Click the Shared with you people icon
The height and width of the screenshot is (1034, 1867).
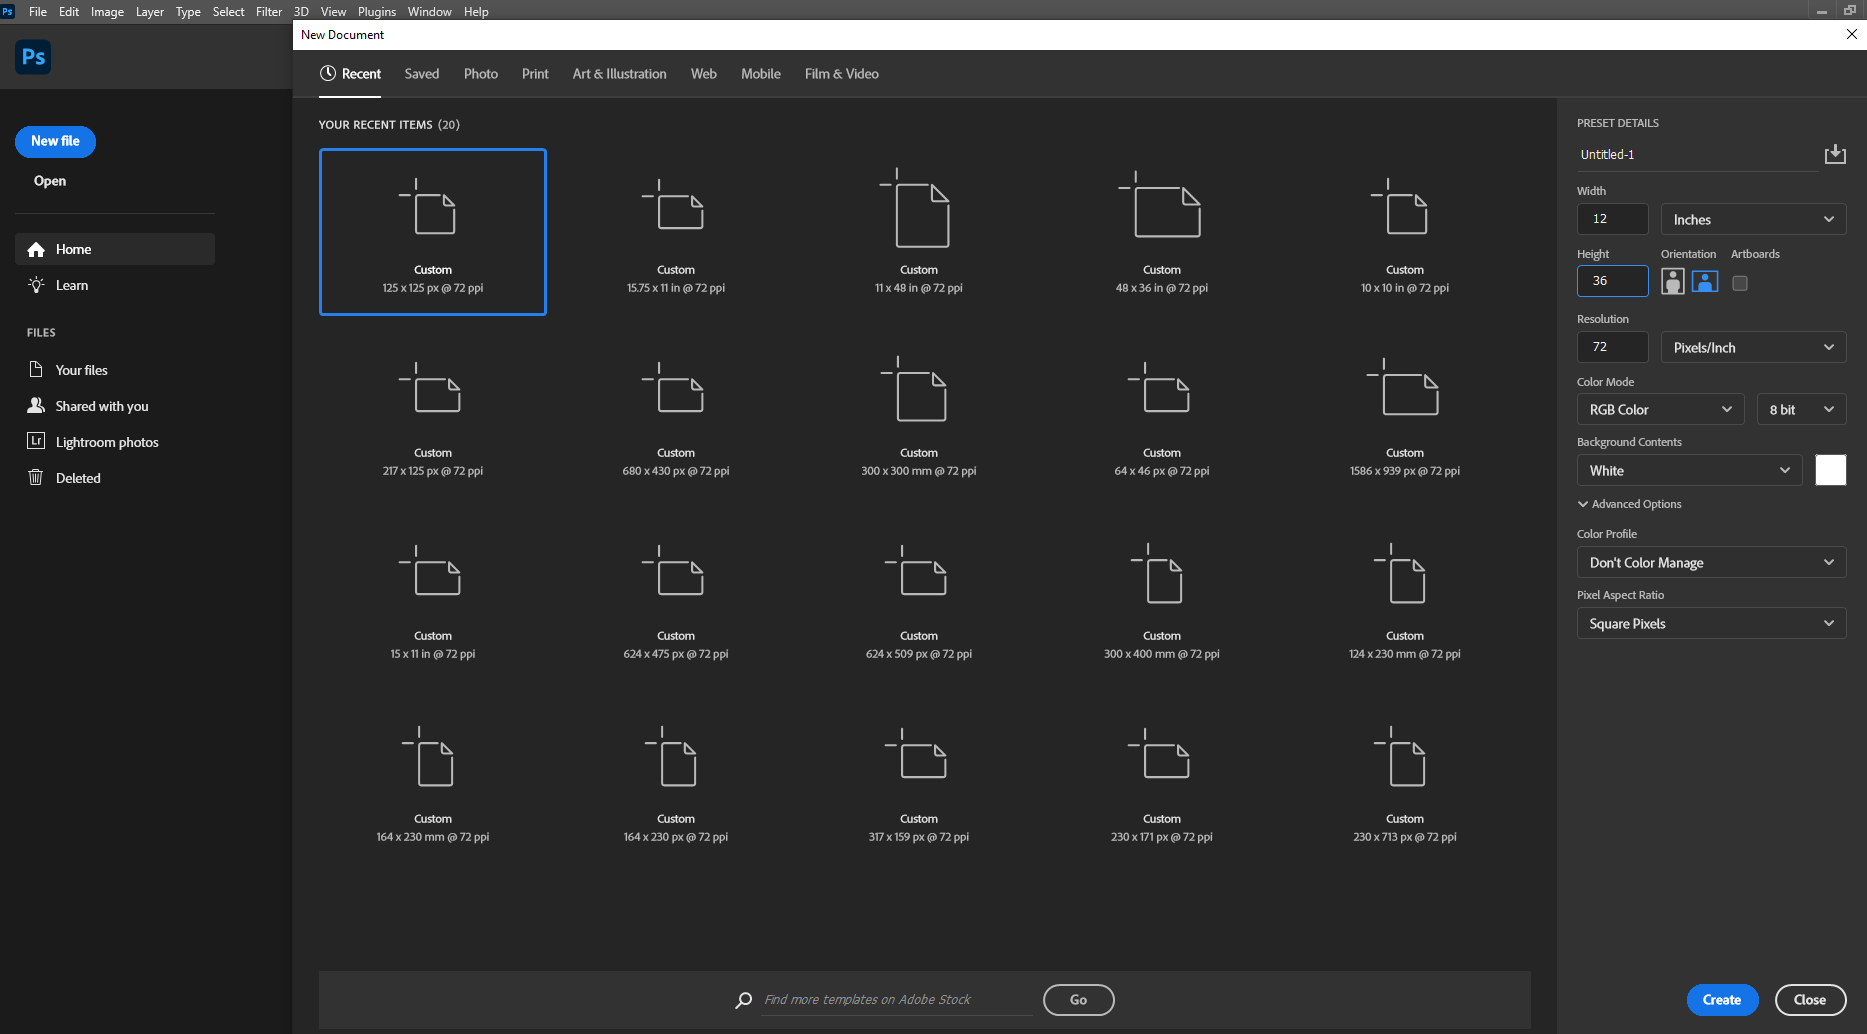[36, 405]
